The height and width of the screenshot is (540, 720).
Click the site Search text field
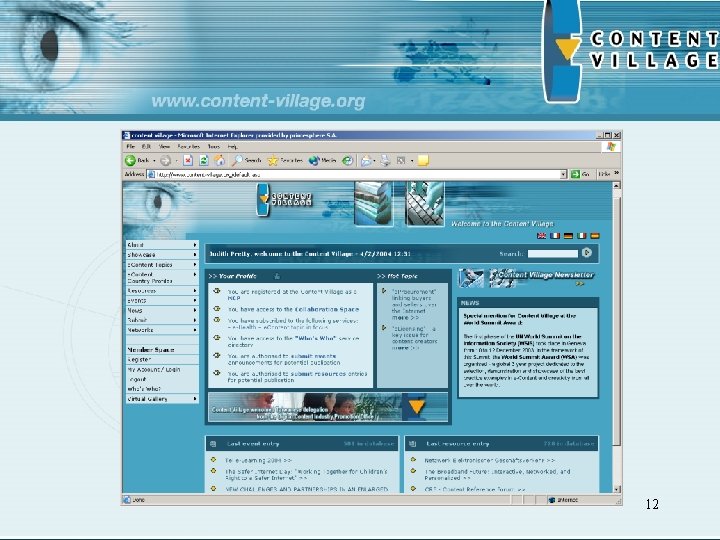pyautogui.click(x=553, y=253)
